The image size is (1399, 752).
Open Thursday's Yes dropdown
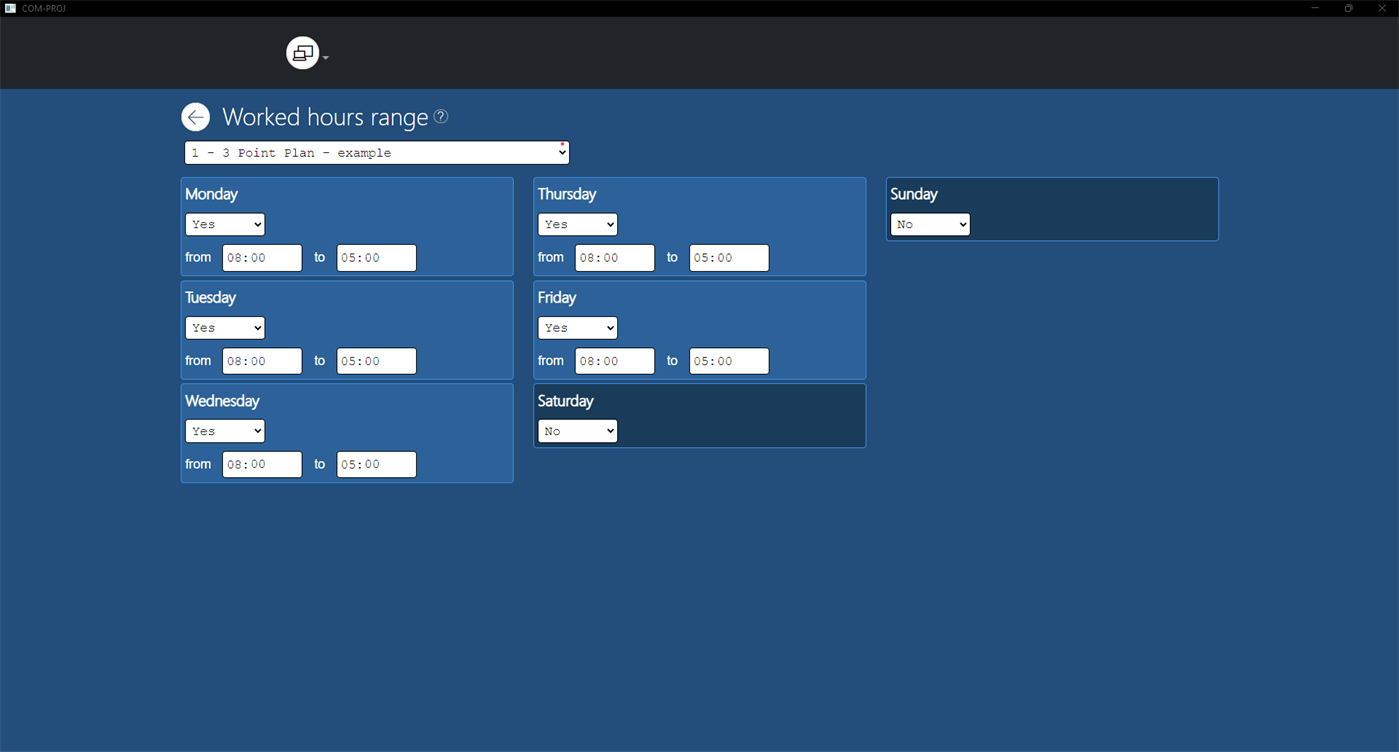(x=577, y=224)
